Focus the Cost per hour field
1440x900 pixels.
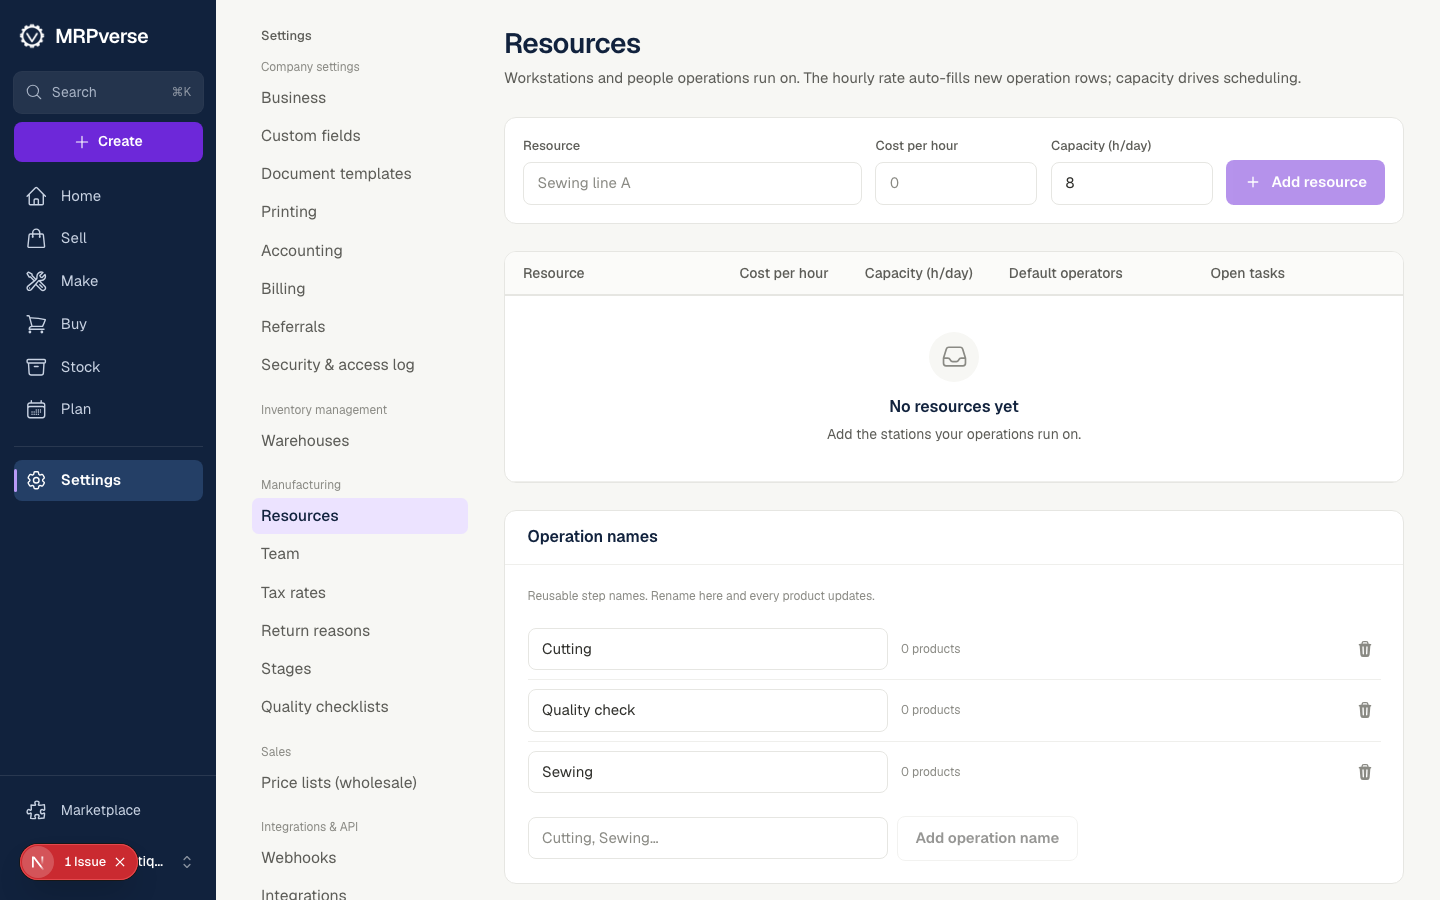(x=956, y=183)
